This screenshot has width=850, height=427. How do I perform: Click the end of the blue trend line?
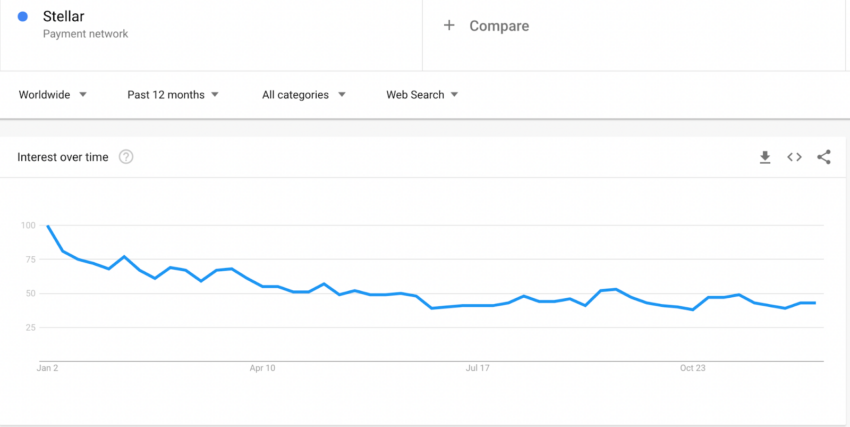click(x=815, y=303)
